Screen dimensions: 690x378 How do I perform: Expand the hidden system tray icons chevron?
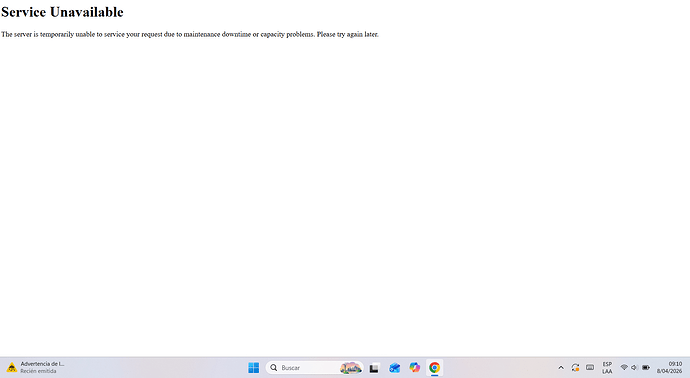coord(561,367)
